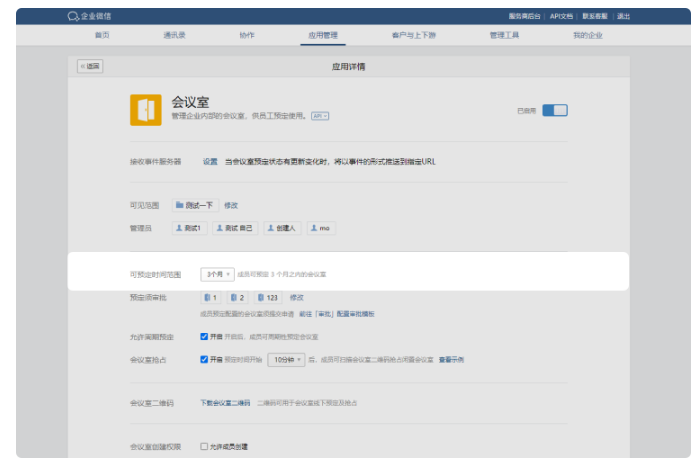
Task: Click 联系客服 in the header
Action: pos(595,16)
